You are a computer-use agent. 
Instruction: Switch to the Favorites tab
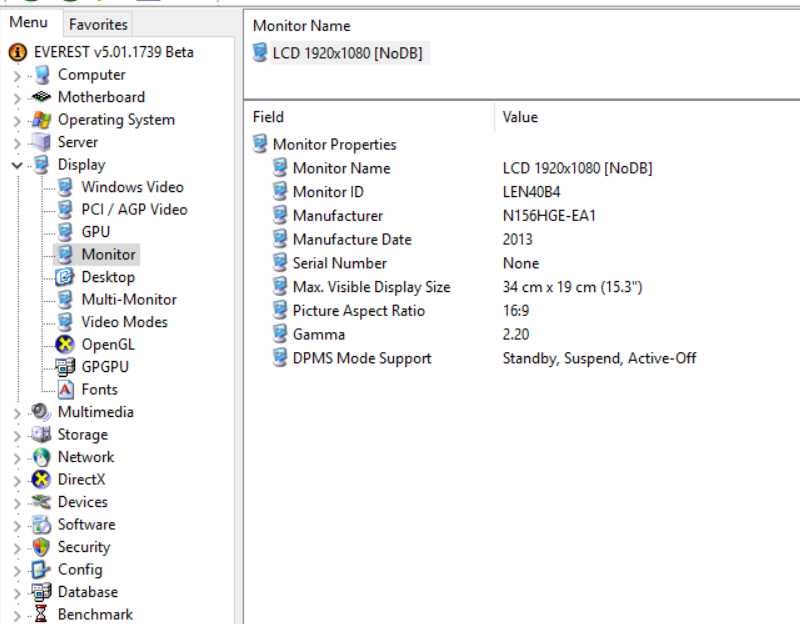[98, 24]
